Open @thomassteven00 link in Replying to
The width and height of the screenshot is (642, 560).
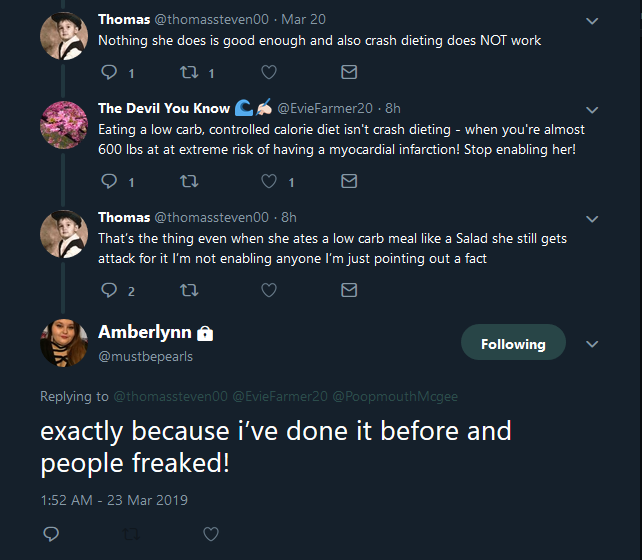click(170, 396)
